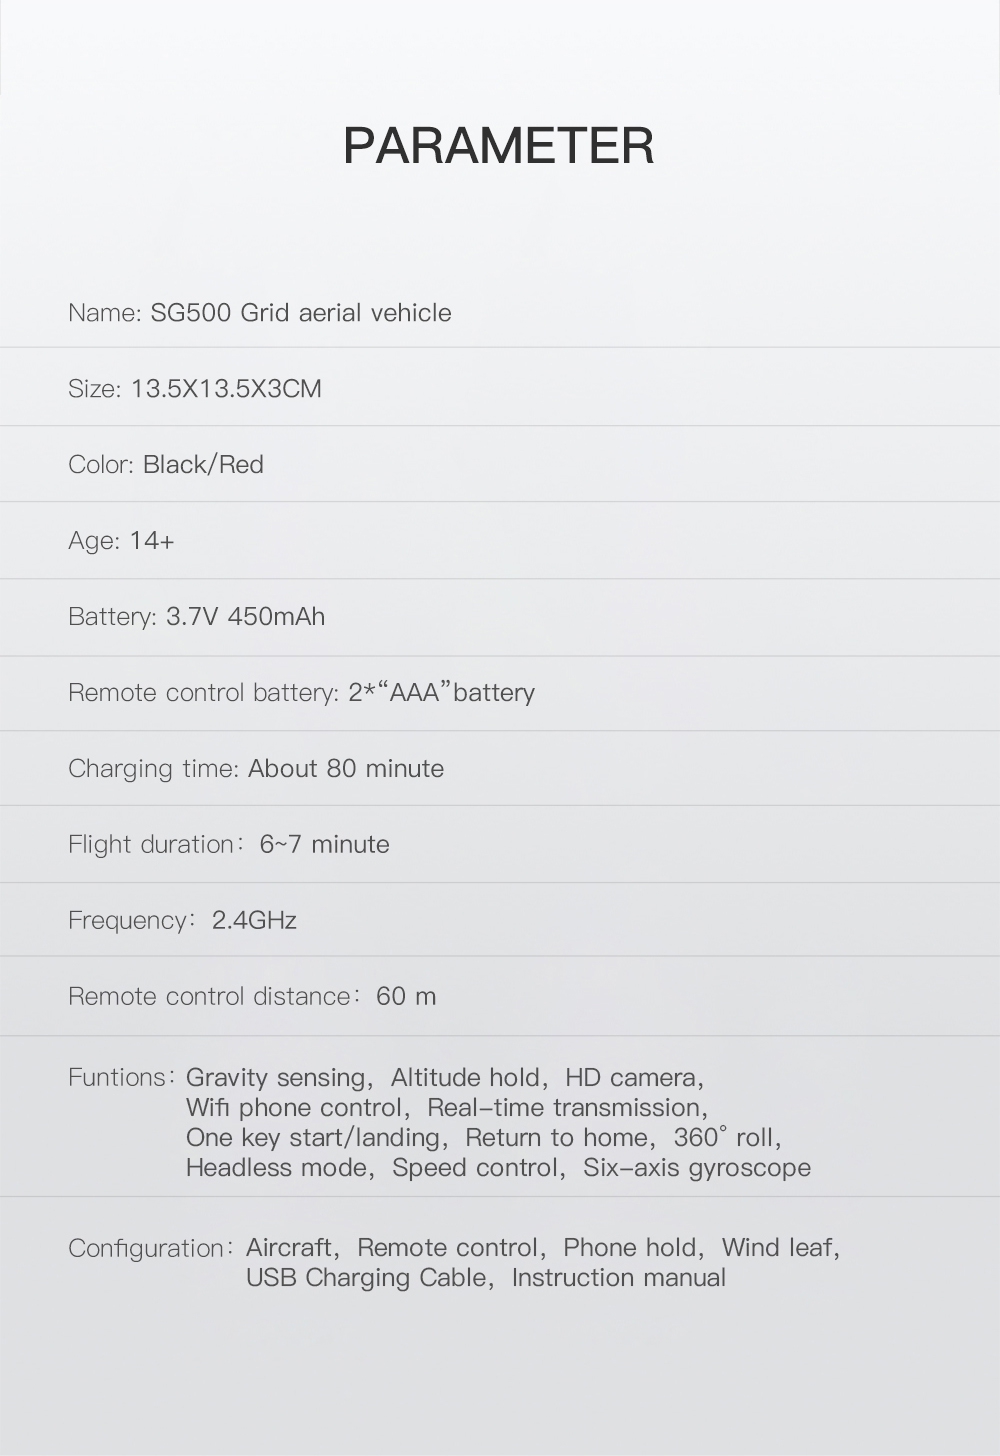The height and width of the screenshot is (1456, 1000).
Task: Click One key start/landing text
Action: pos(313,1138)
